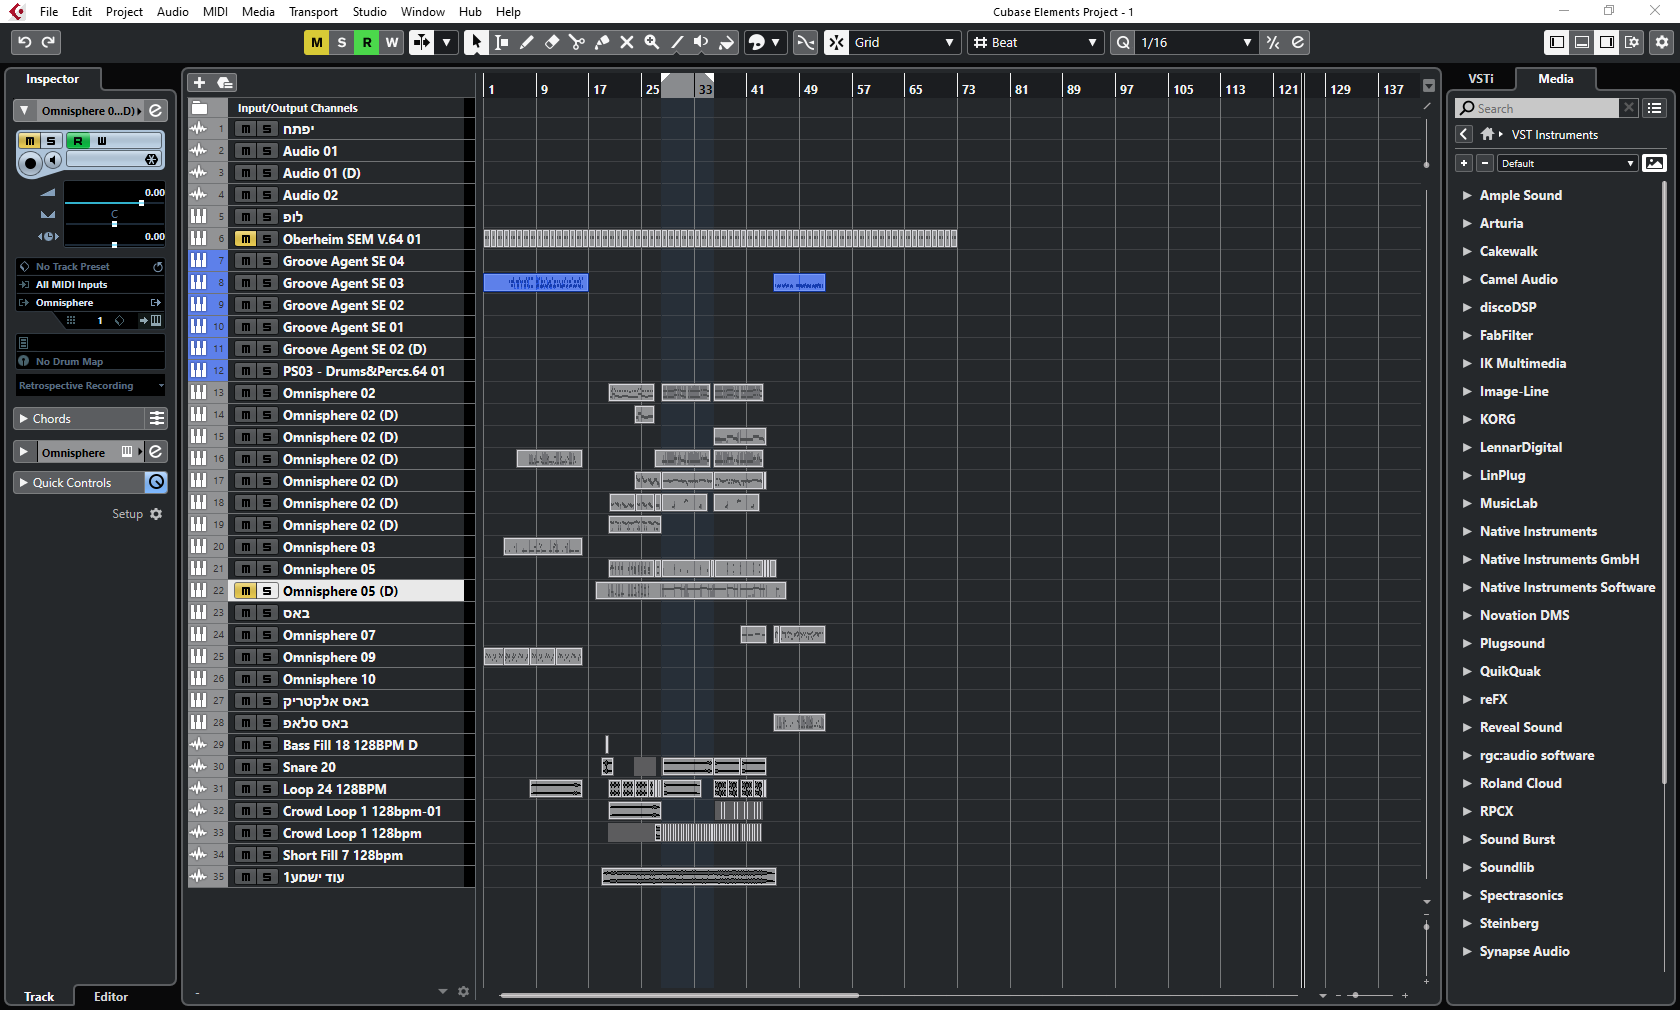Select the Mute X tool

626,42
